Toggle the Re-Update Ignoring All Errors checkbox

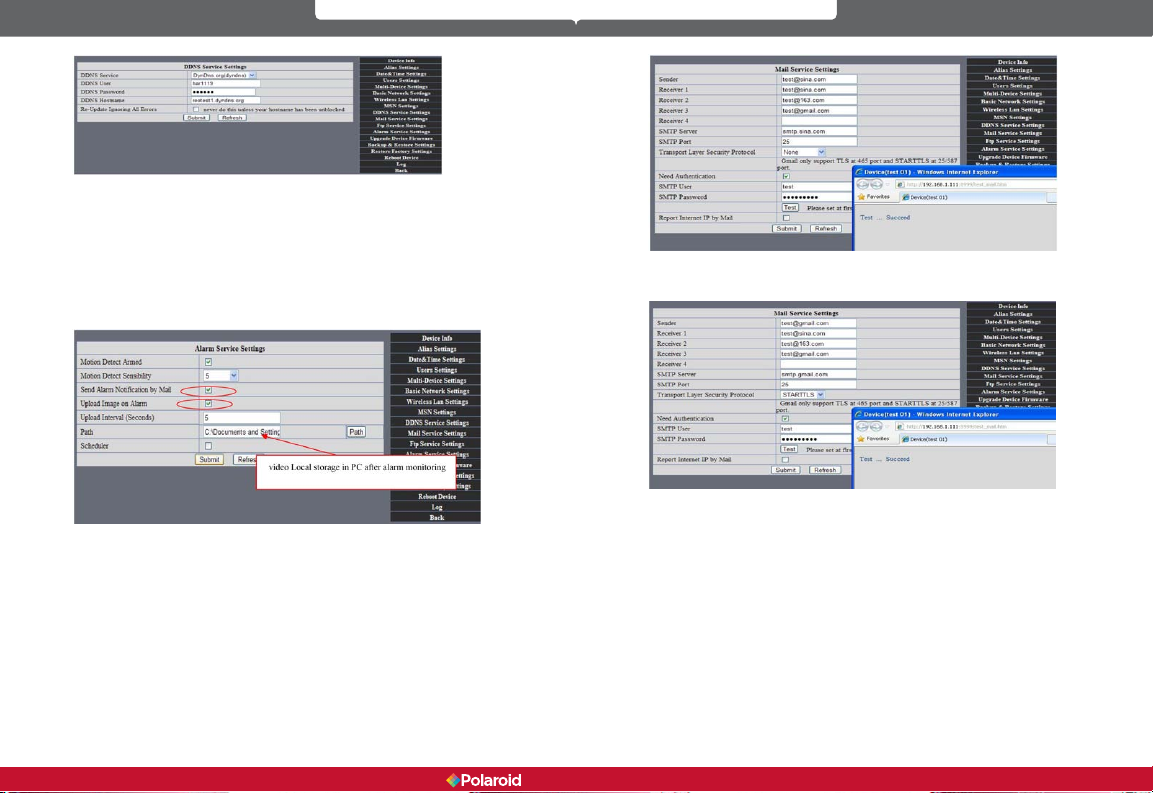(196, 109)
